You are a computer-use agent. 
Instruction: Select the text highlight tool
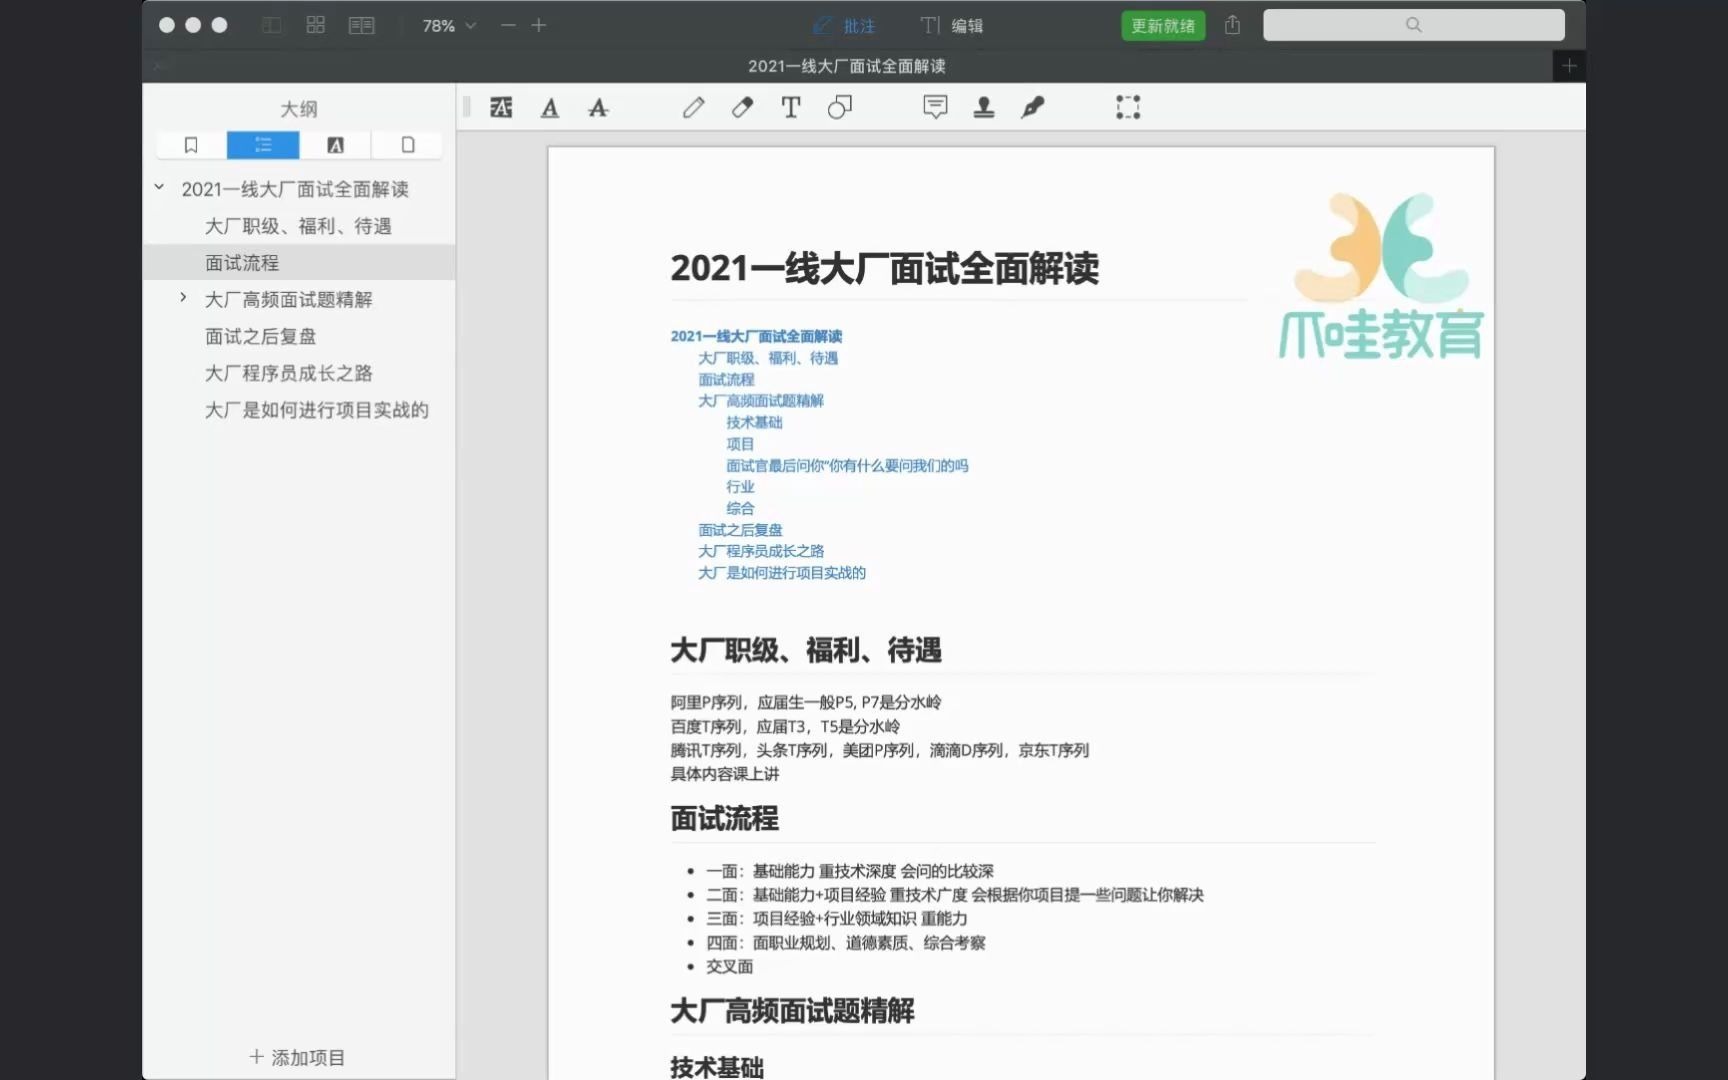(x=501, y=107)
